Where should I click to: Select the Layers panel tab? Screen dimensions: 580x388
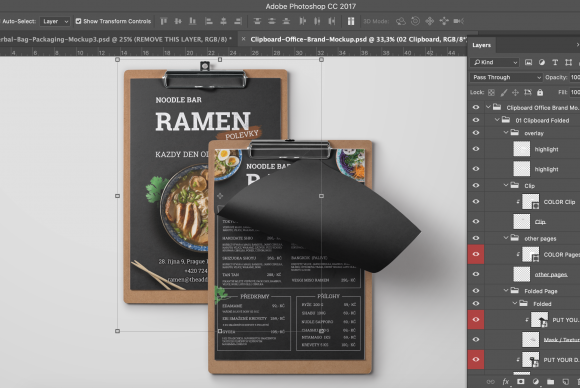tap(482, 45)
